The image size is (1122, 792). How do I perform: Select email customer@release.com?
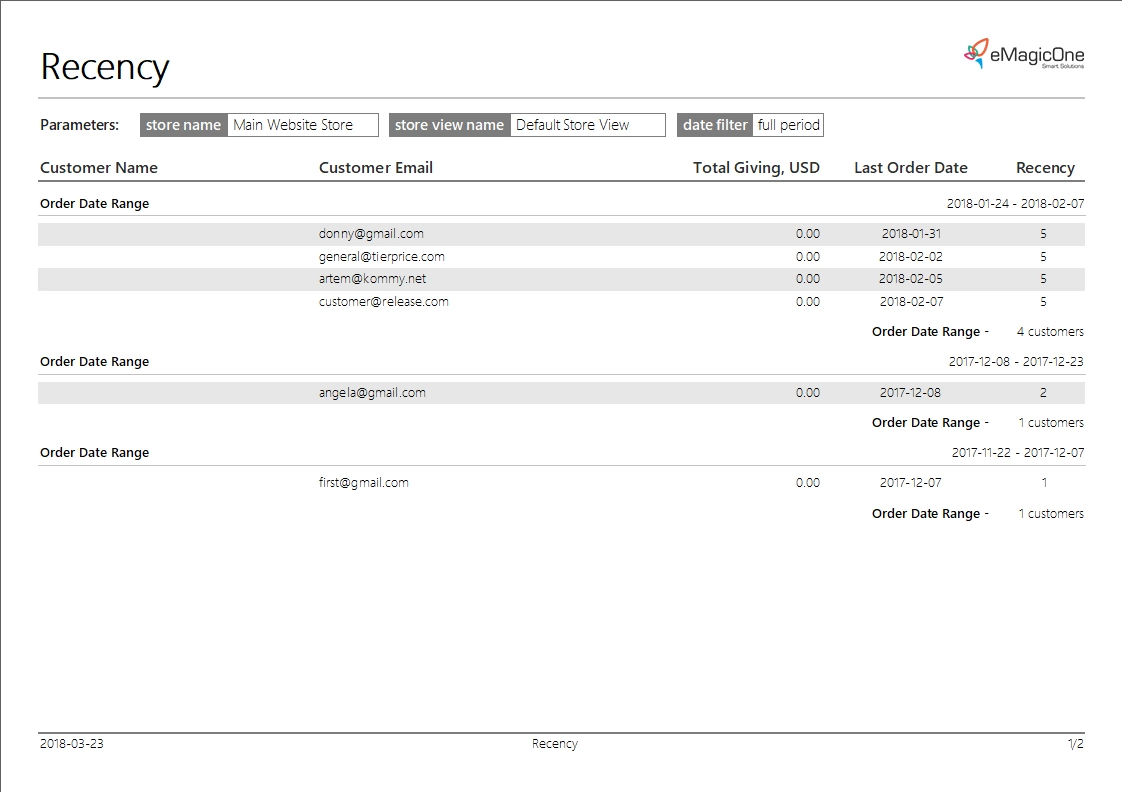[384, 302]
